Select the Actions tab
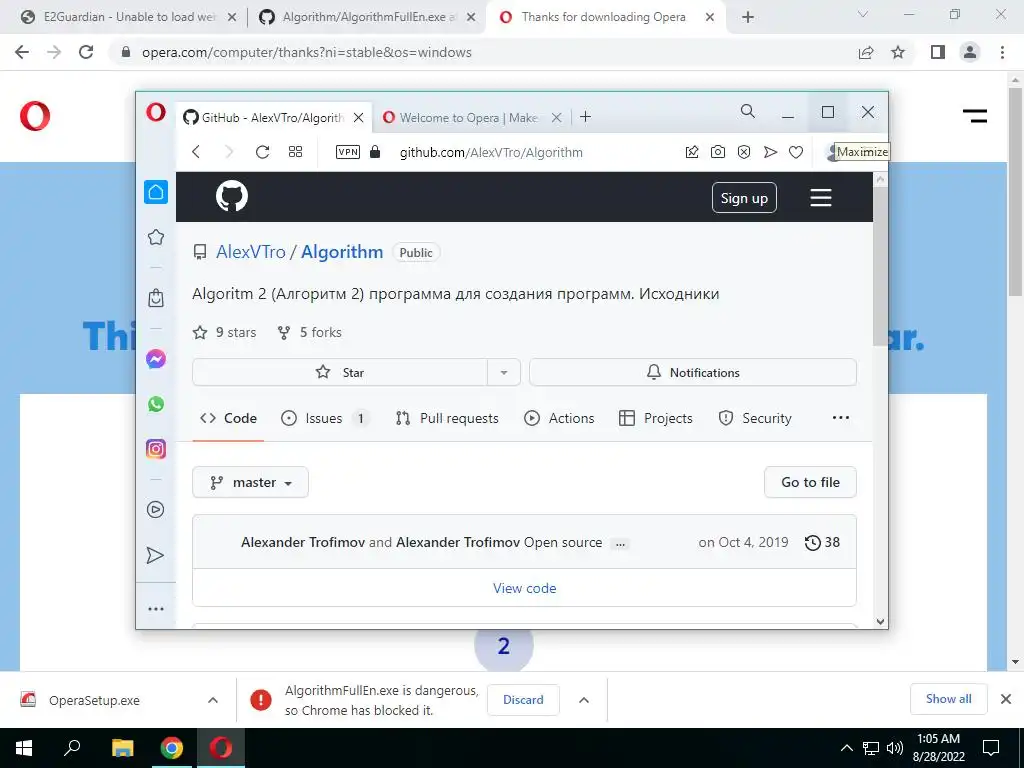 click(x=559, y=418)
